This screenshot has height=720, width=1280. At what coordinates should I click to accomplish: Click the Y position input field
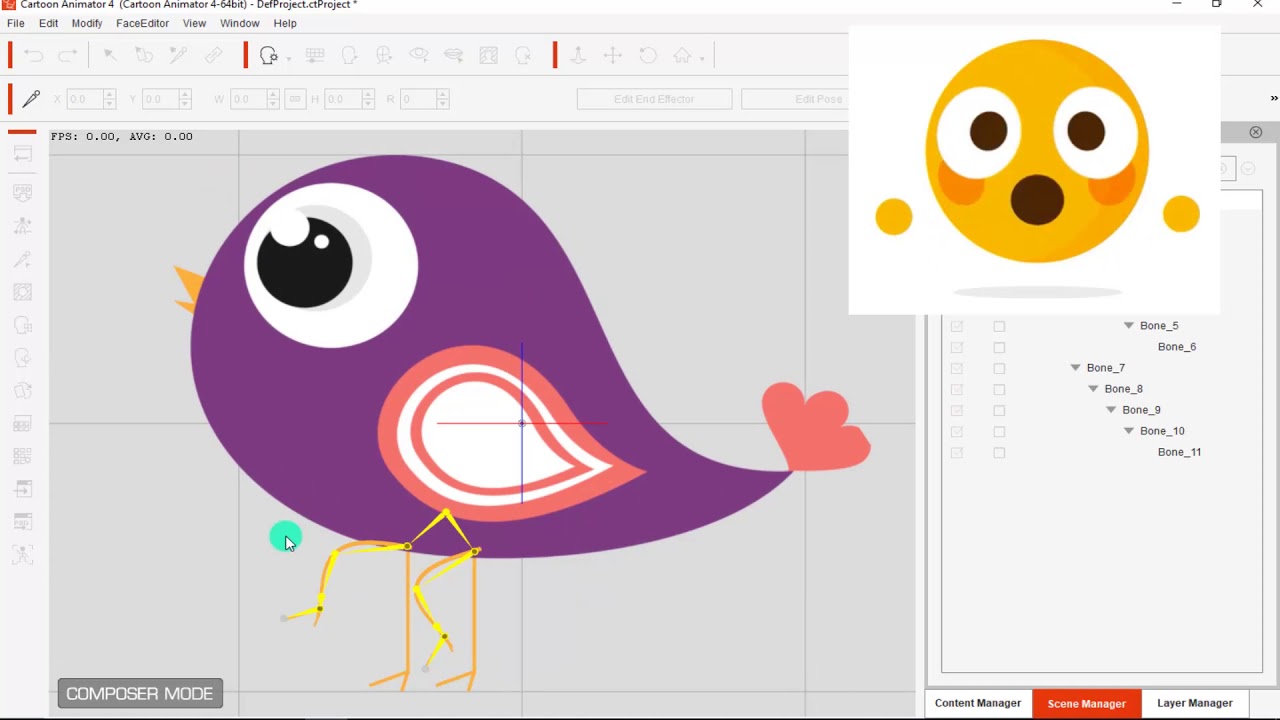tap(160, 99)
